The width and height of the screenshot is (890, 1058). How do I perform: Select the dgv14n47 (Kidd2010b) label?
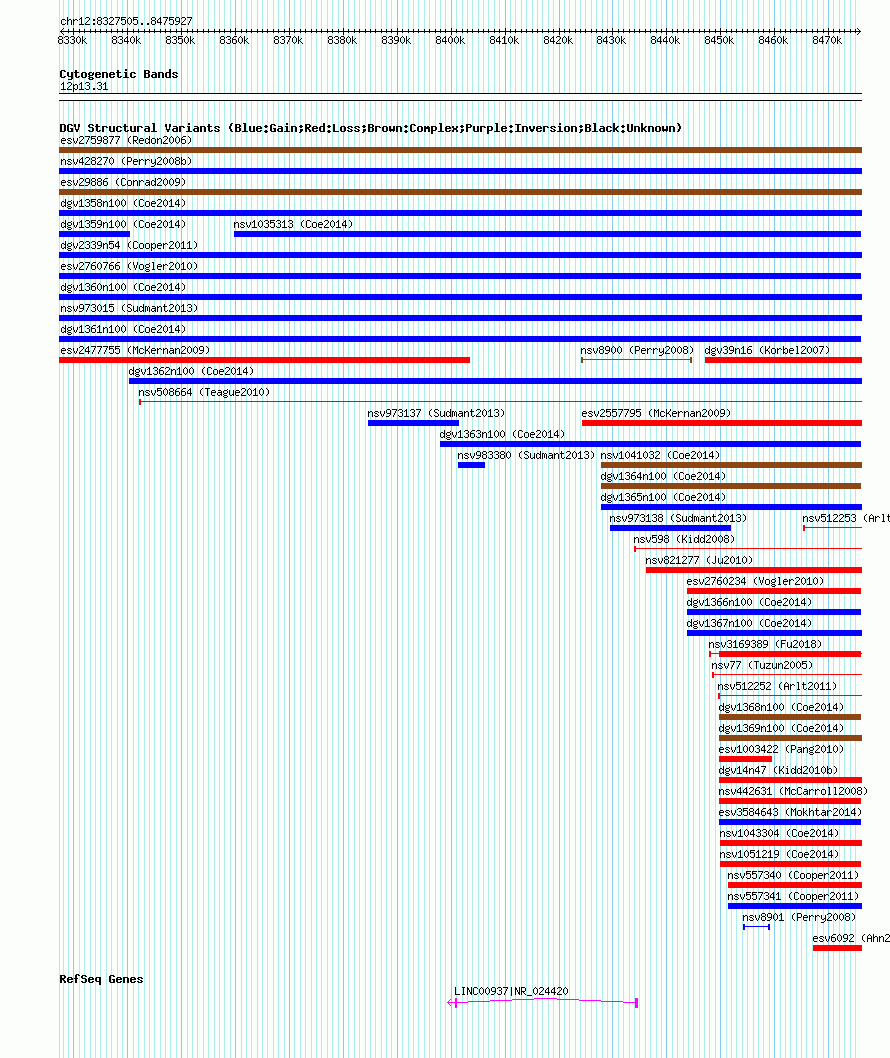778,770
